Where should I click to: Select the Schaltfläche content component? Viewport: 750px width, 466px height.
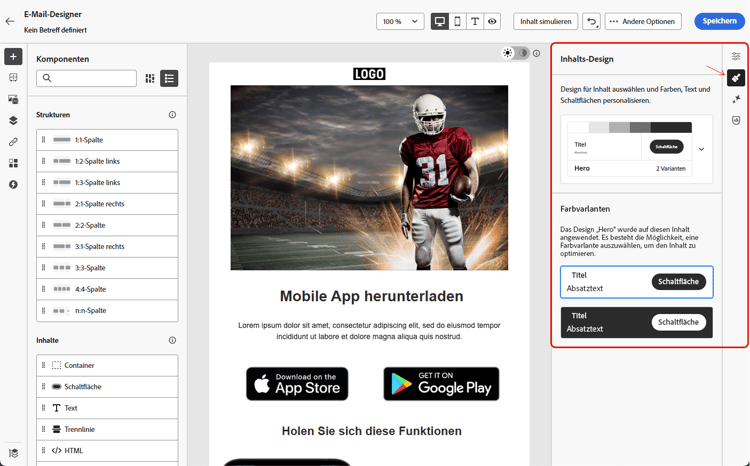[107, 387]
